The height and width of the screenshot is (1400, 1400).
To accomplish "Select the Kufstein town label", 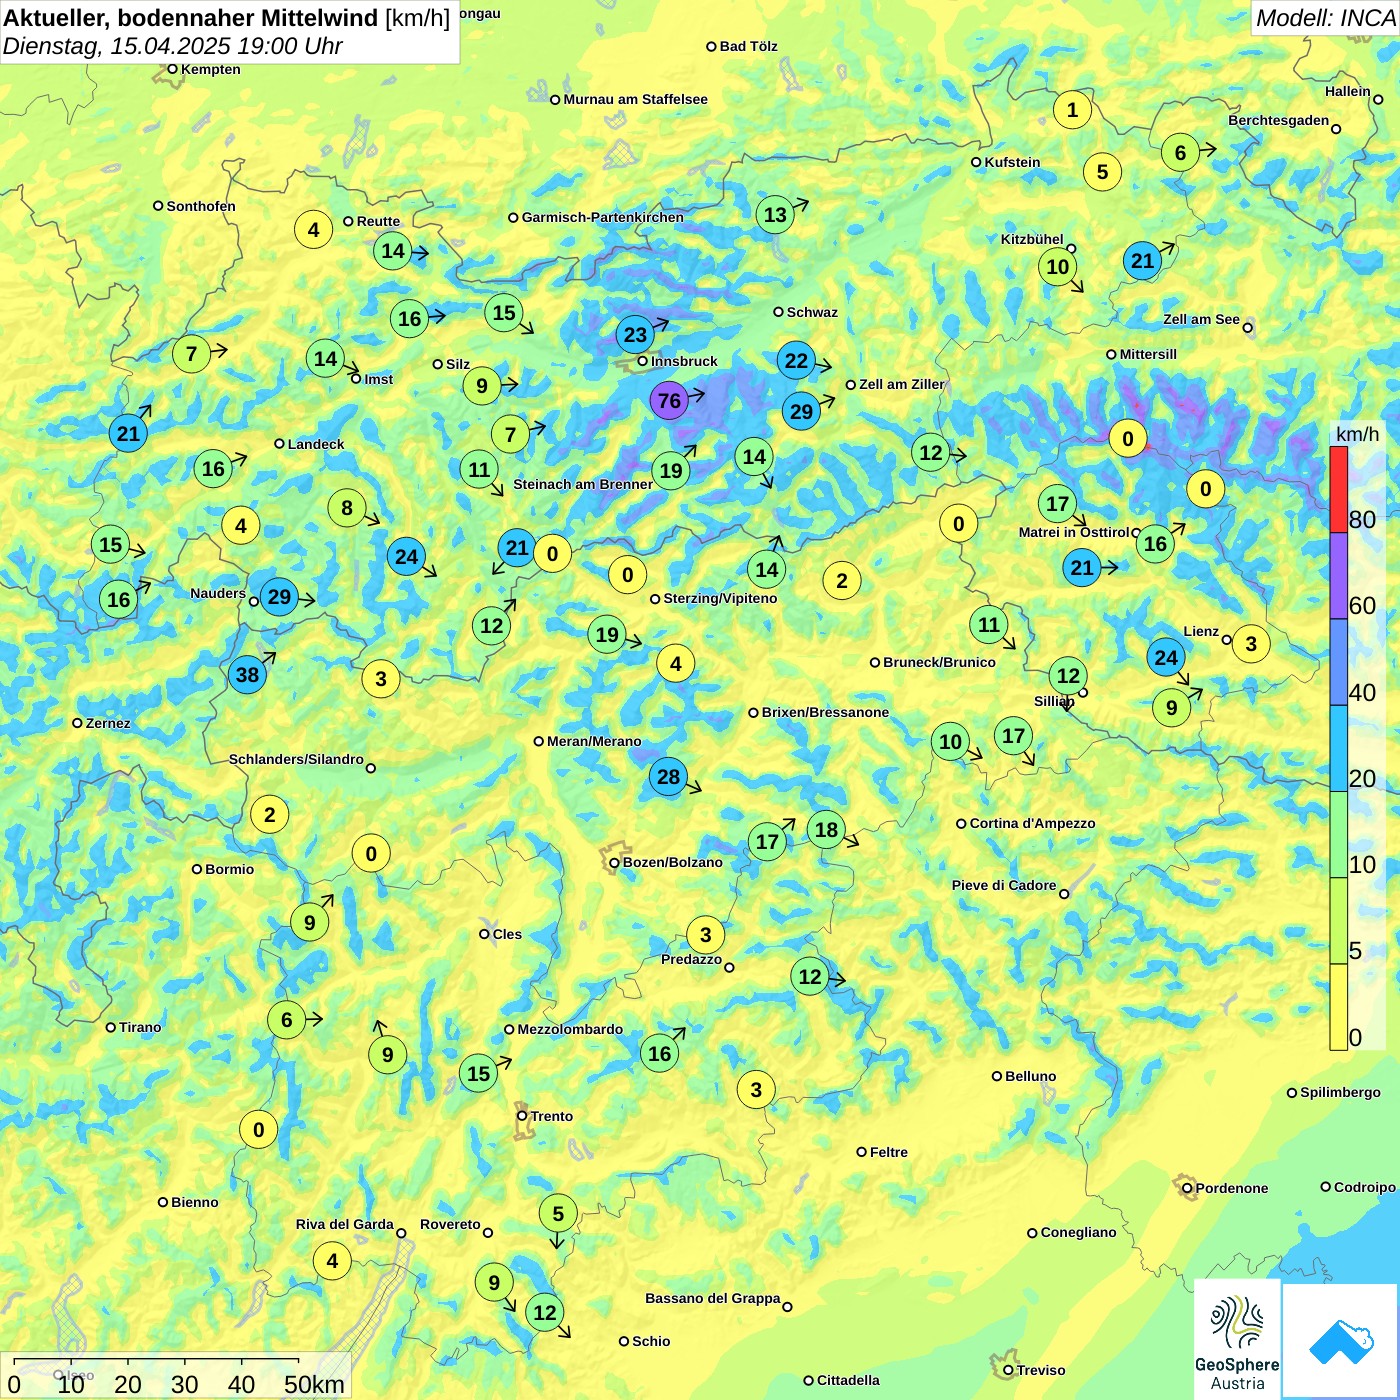I will pyautogui.click(x=1012, y=162).
